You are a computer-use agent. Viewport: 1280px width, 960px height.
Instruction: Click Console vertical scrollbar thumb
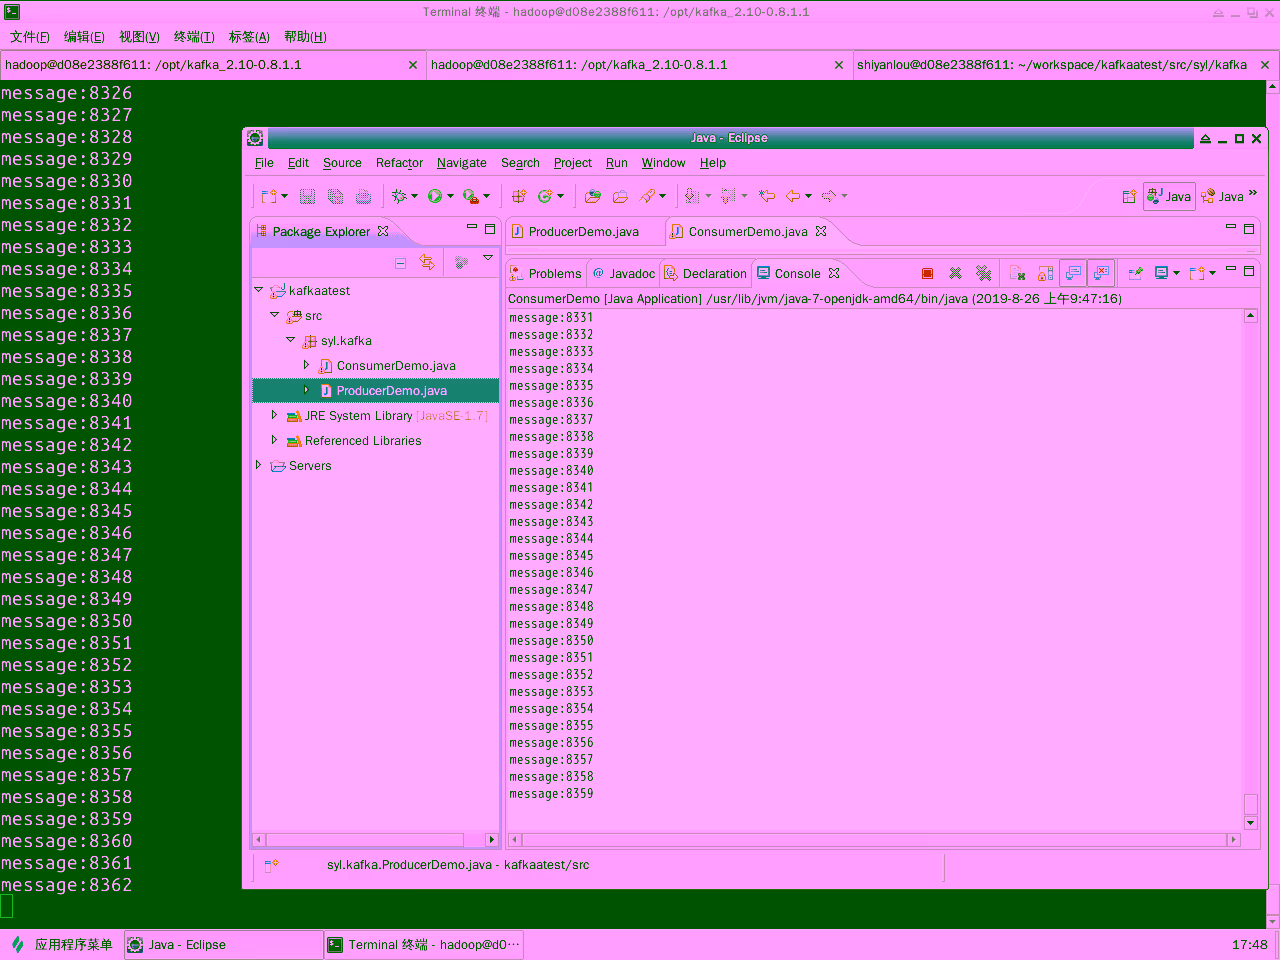point(1250,804)
